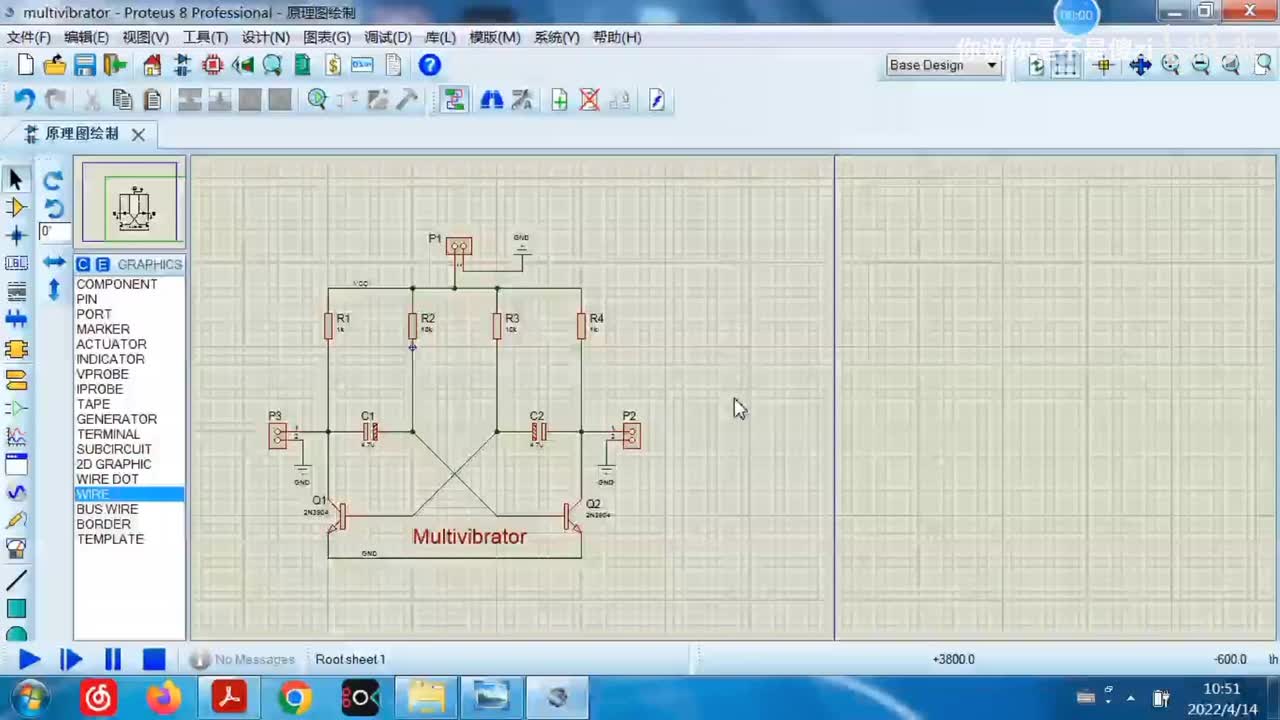
Task: Open 文件(F) menu
Action: (28, 37)
